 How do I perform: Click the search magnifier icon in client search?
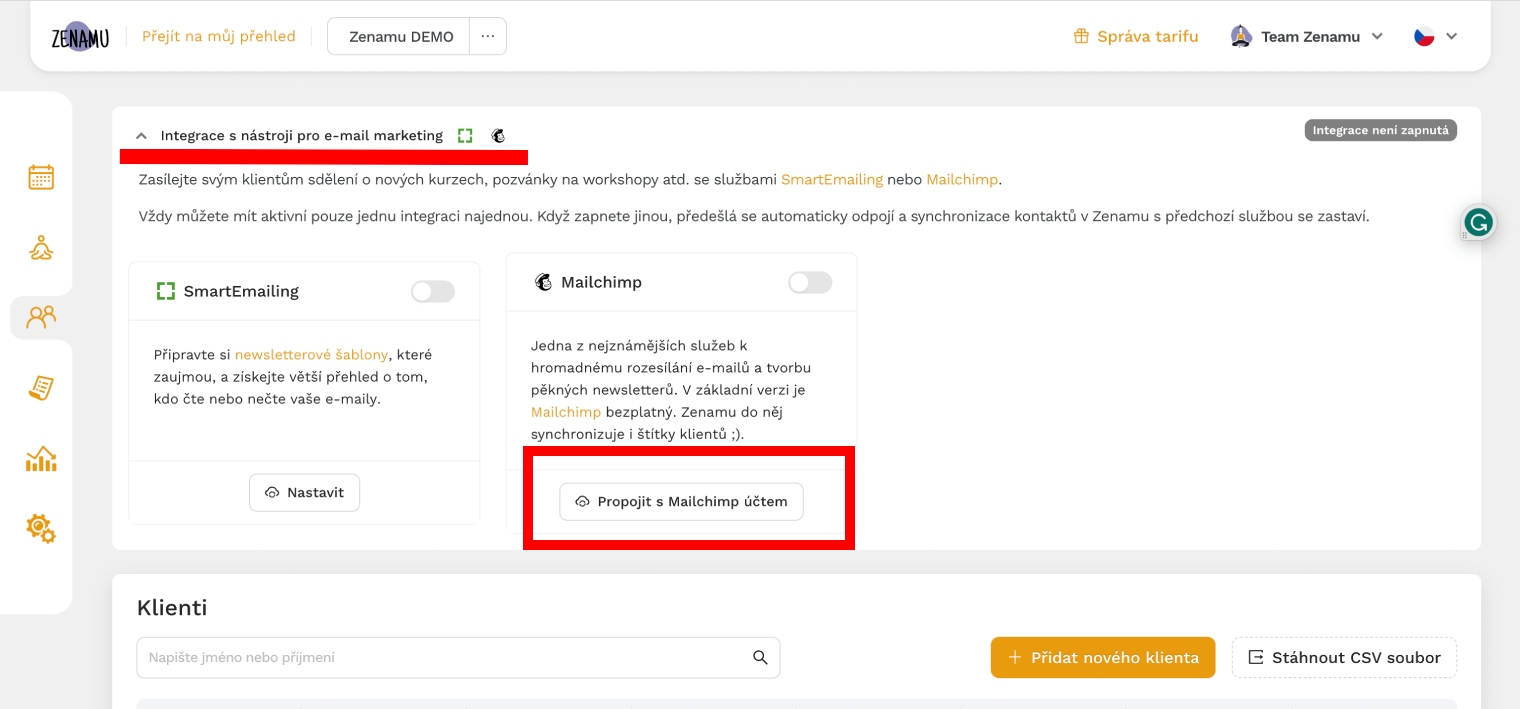(760, 657)
